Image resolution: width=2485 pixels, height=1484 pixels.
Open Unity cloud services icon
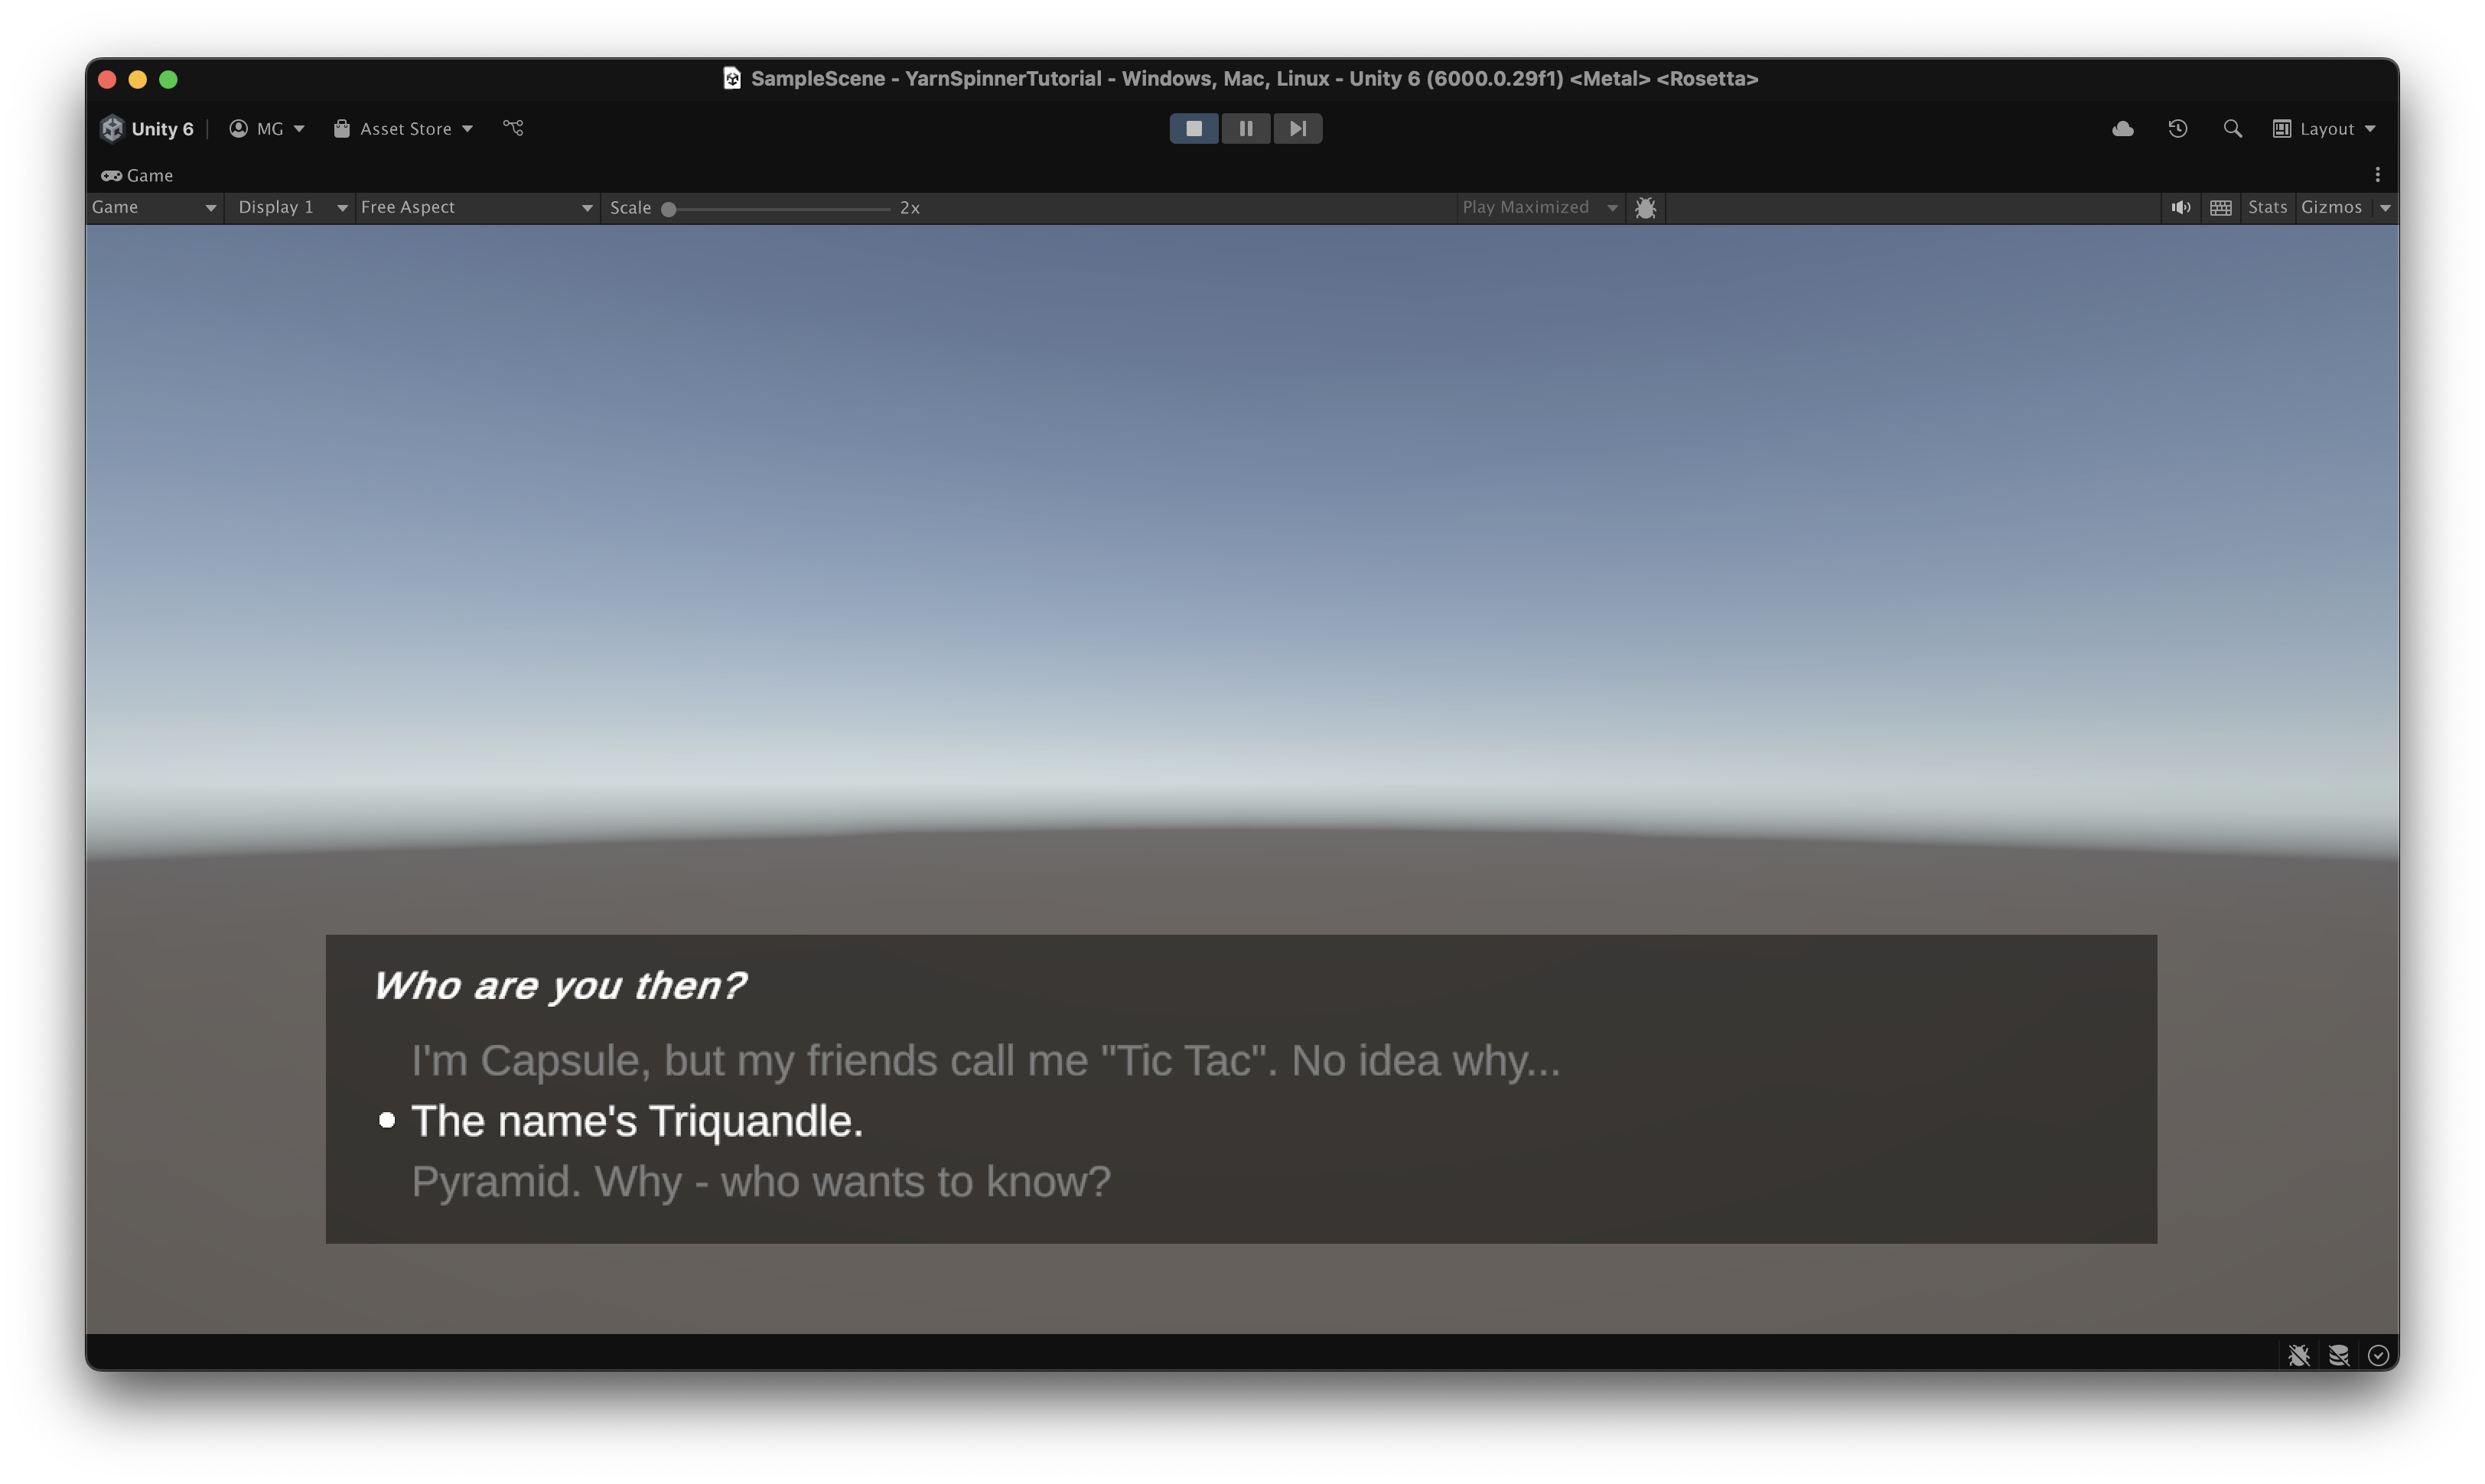point(2123,128)
